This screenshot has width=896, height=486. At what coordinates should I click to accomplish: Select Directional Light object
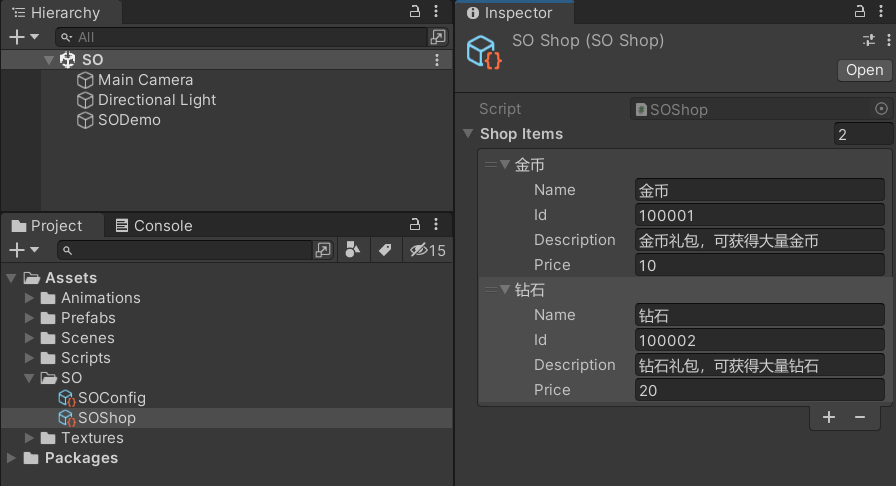(x=146, y=100)
